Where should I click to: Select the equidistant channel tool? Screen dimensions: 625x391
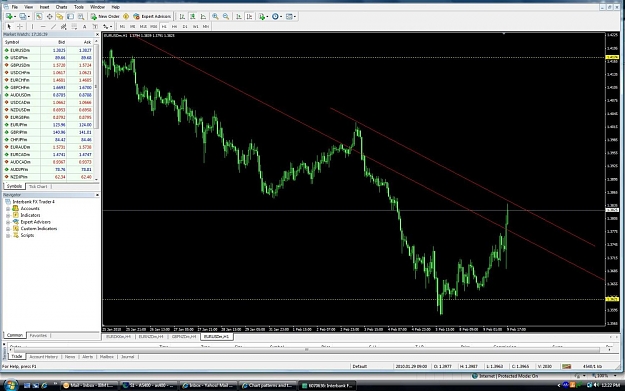point(64,26)
